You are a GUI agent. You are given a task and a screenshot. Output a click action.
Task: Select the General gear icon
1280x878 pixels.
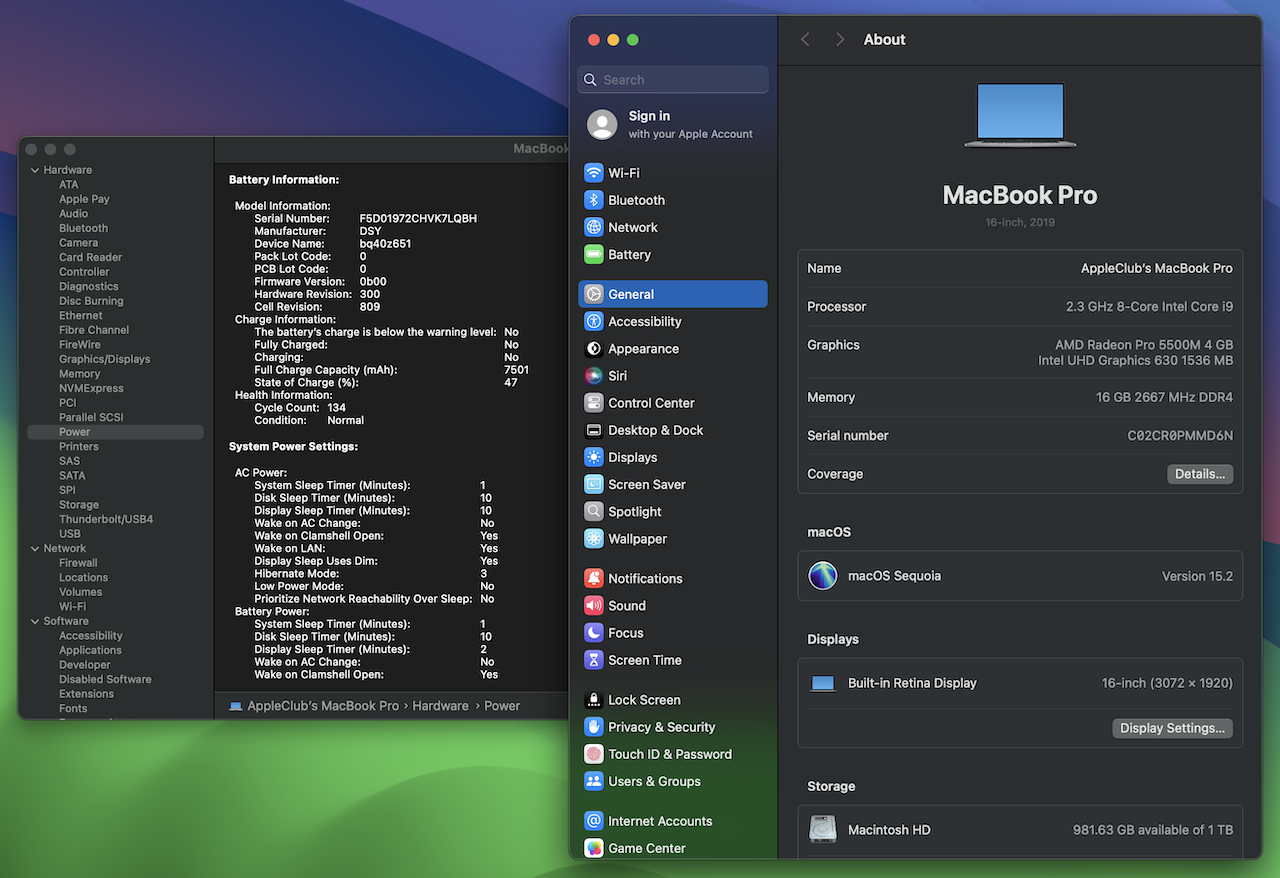(594, 294)
